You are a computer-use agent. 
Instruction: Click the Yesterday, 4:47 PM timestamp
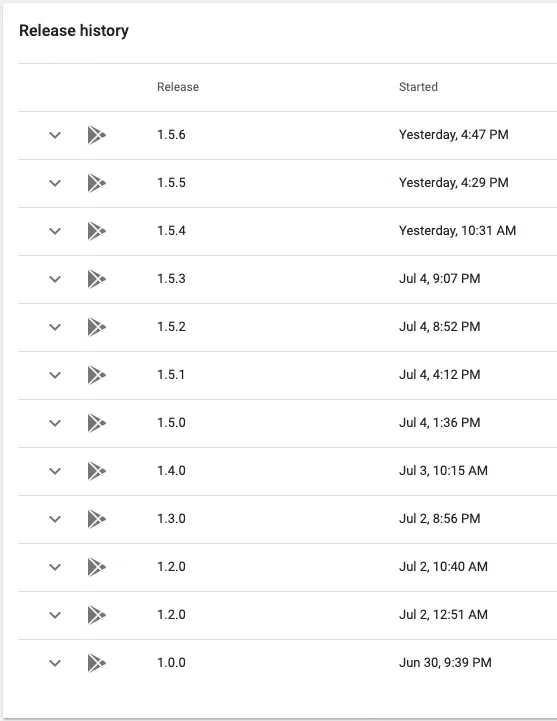454,135
